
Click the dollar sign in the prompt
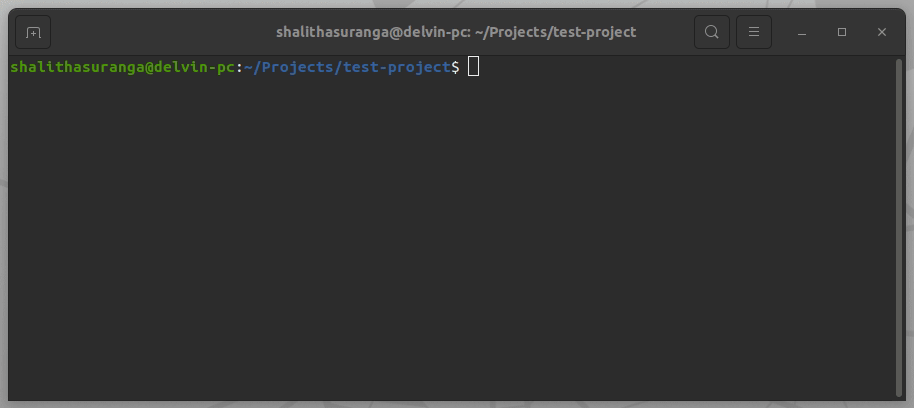(x=456, y=68)
